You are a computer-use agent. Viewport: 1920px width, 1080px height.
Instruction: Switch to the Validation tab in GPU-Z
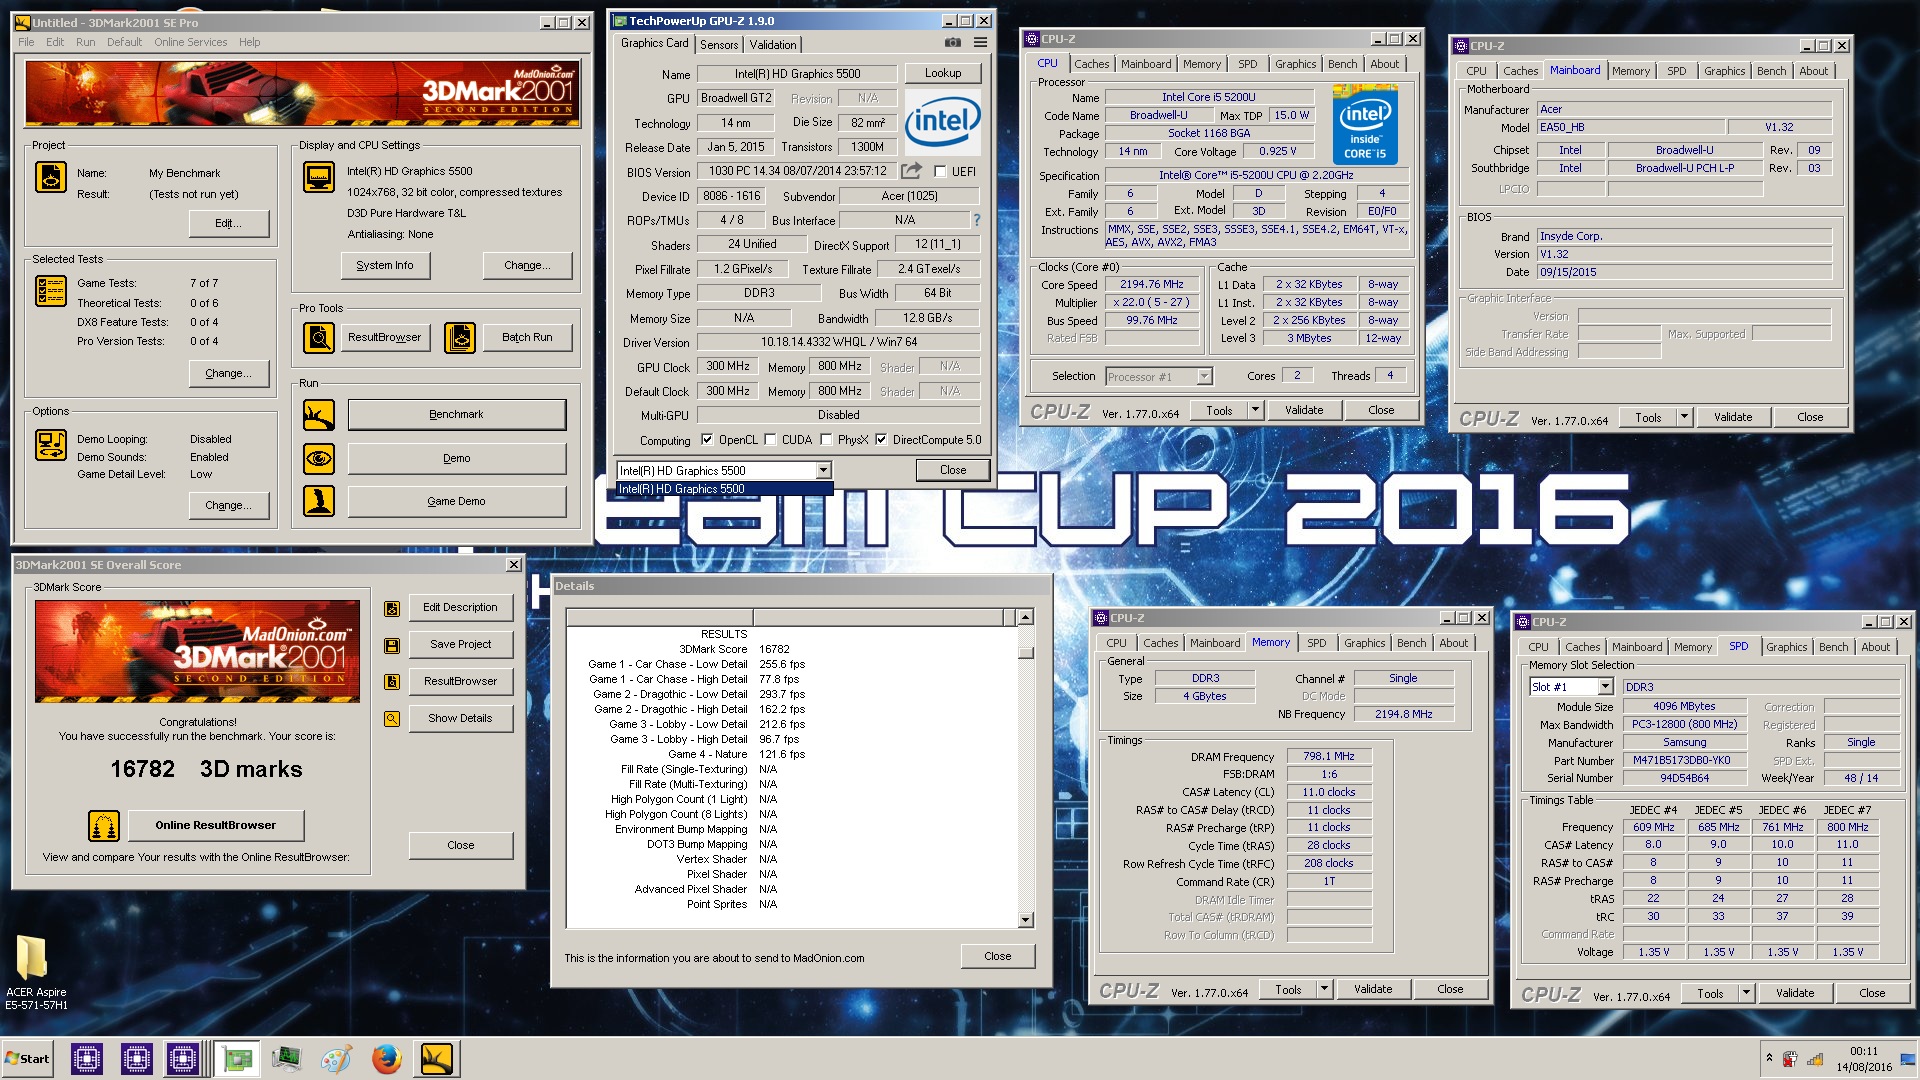(773, 45)
